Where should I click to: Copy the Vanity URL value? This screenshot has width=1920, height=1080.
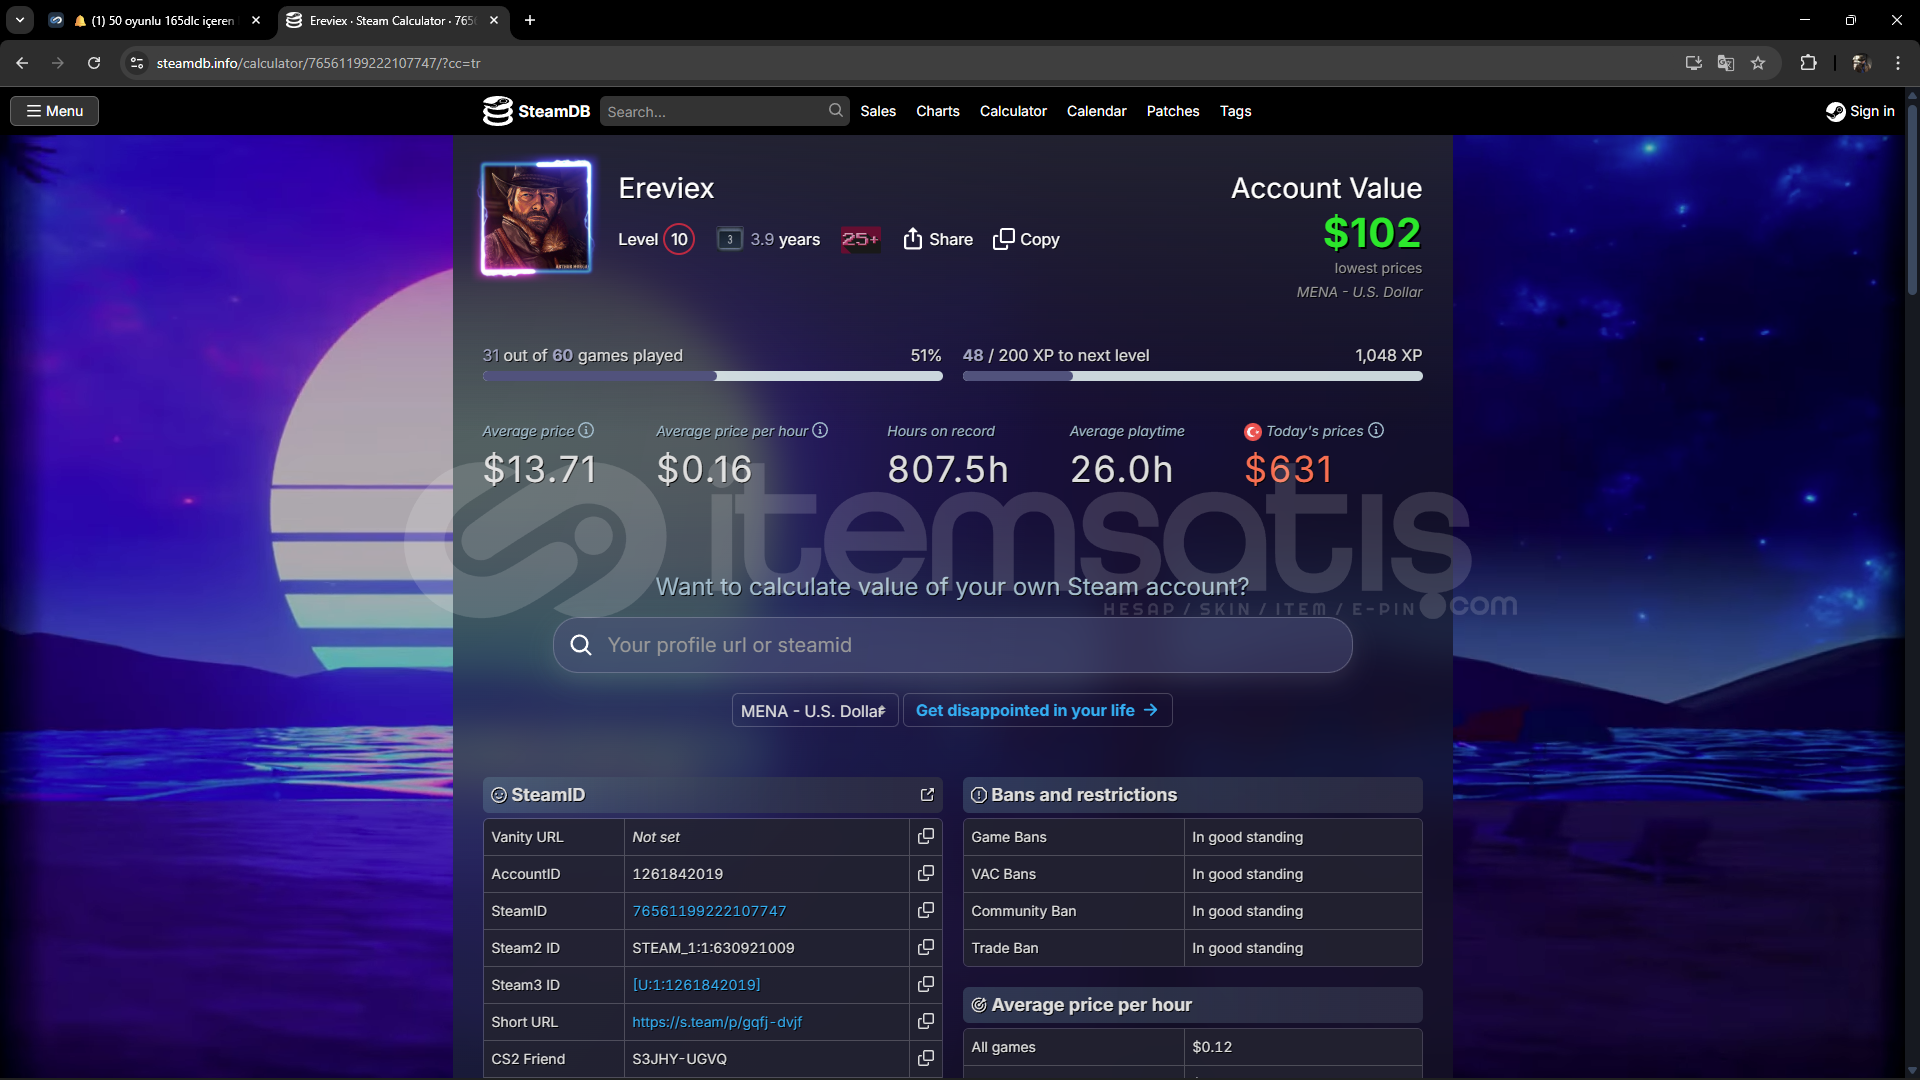coord(926,836)
